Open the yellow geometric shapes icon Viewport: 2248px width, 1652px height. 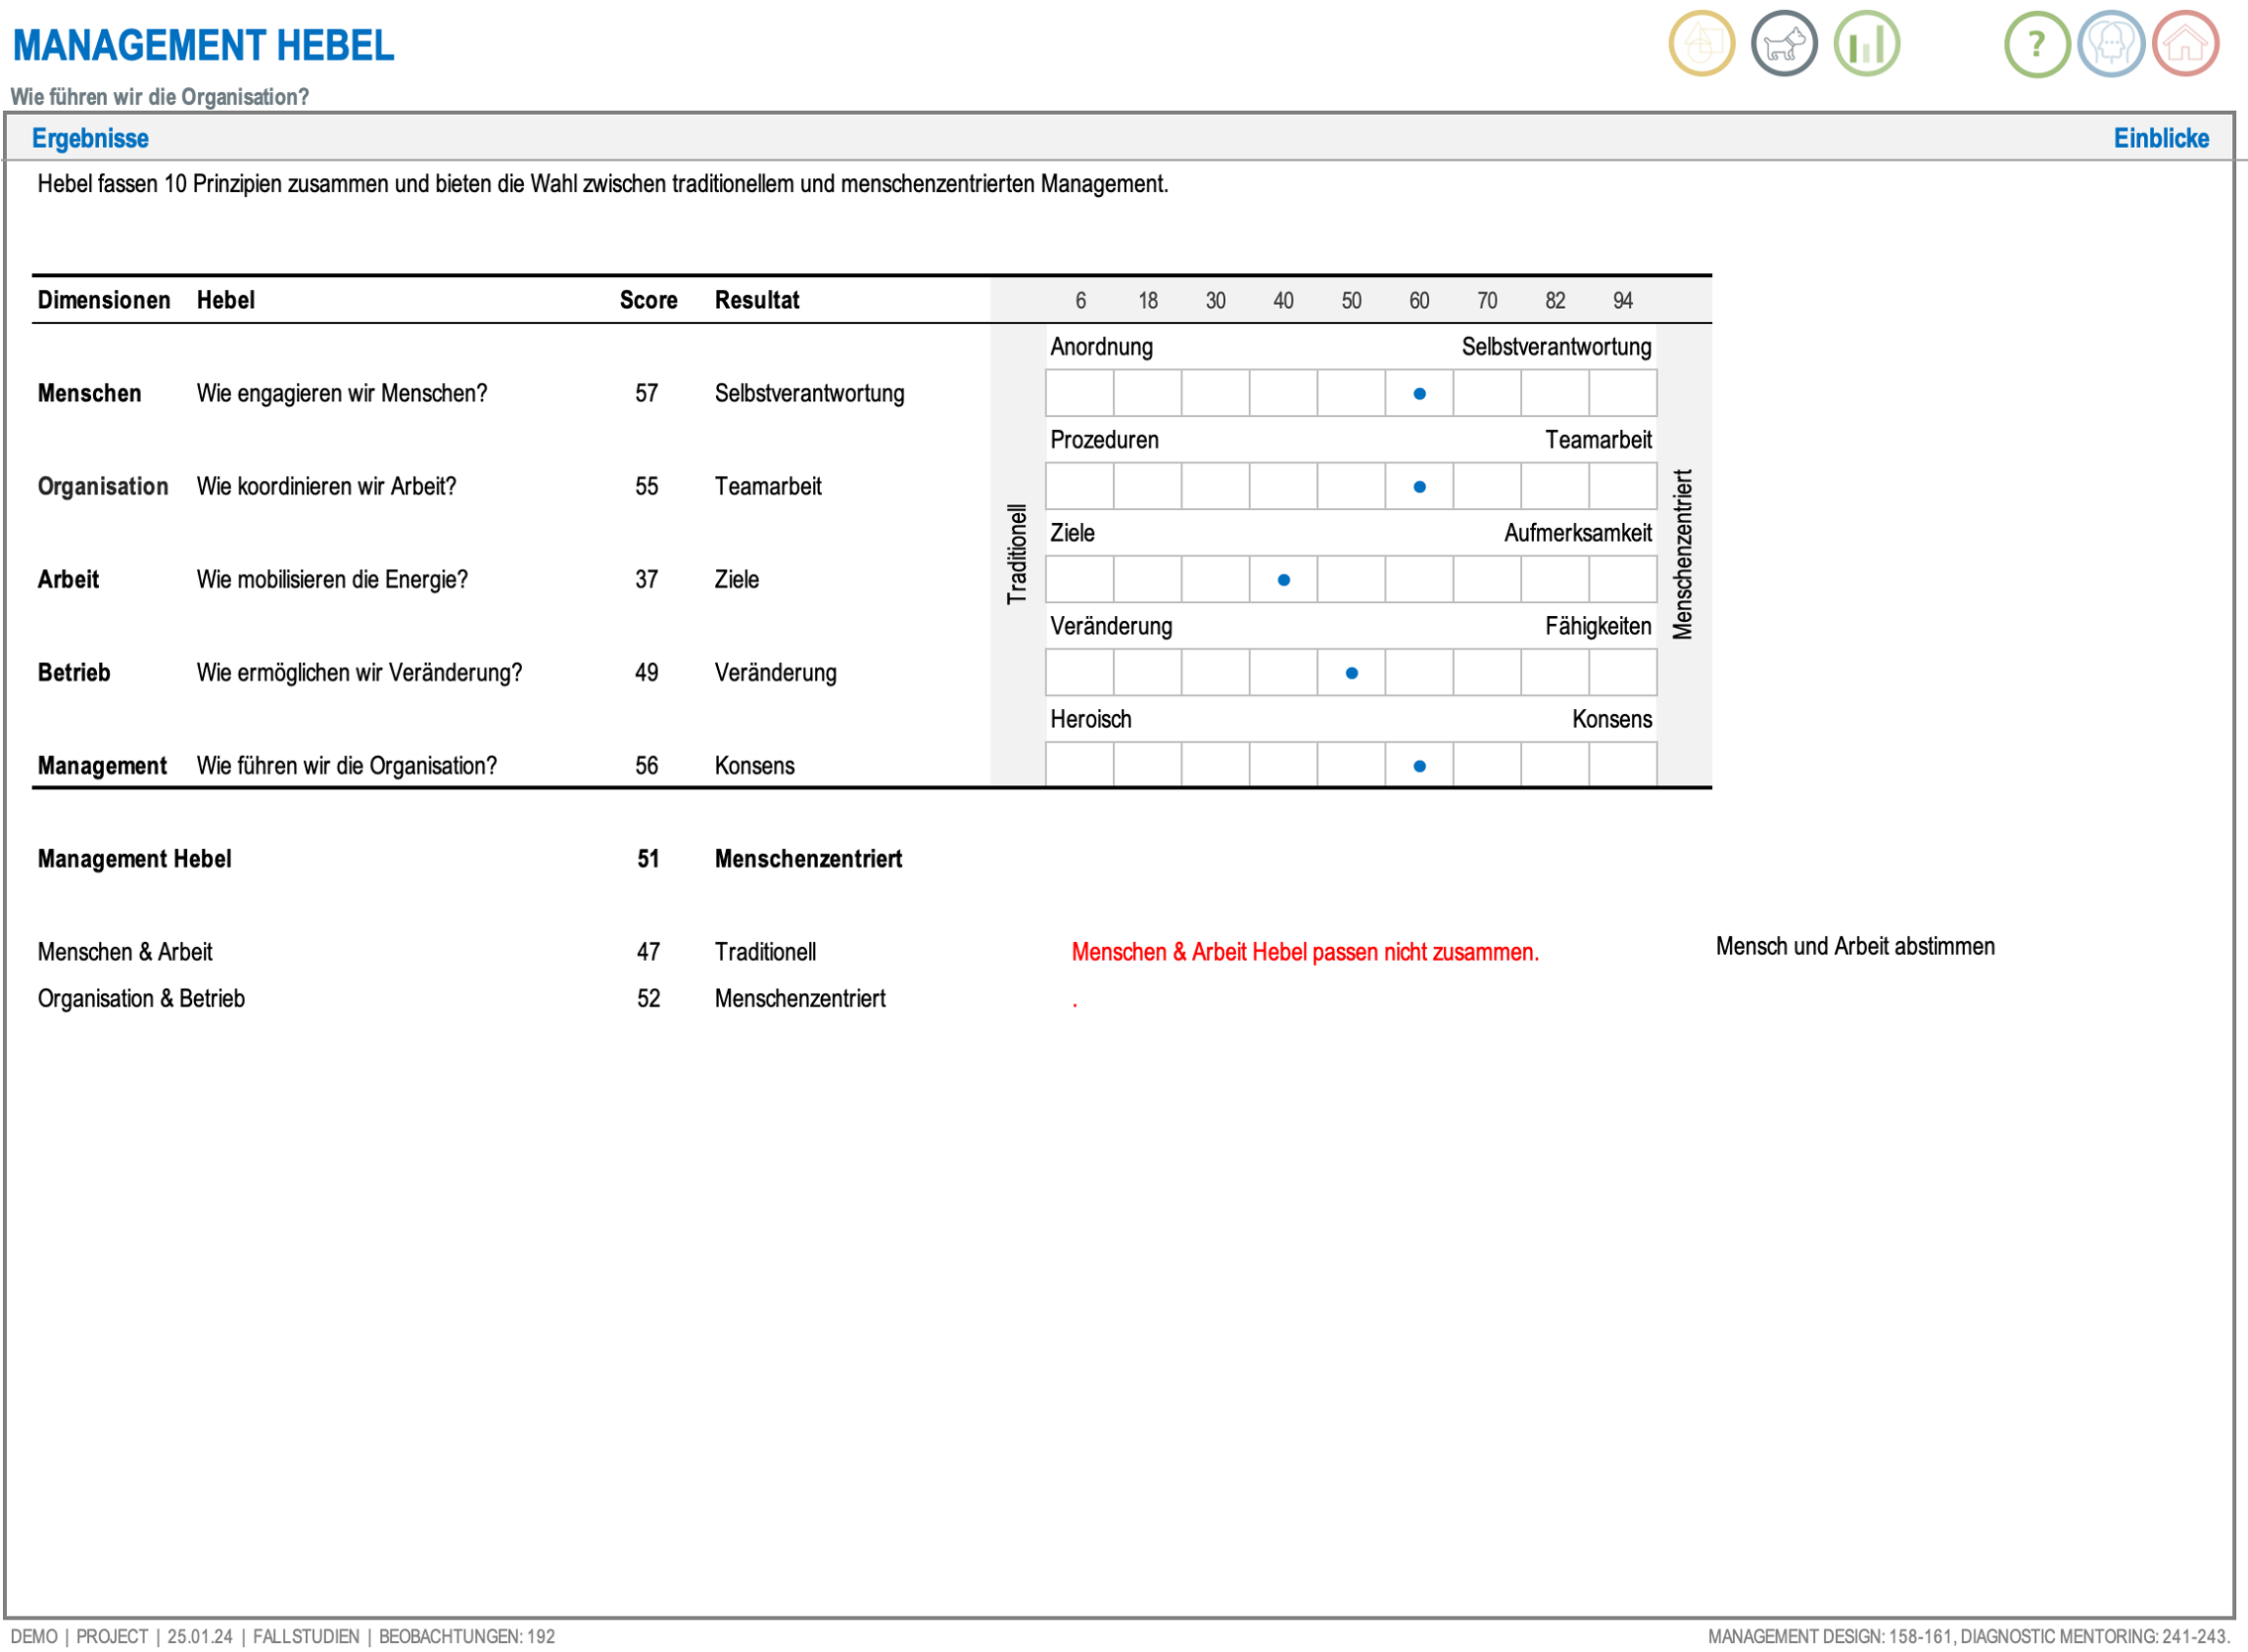point(1701,44)
